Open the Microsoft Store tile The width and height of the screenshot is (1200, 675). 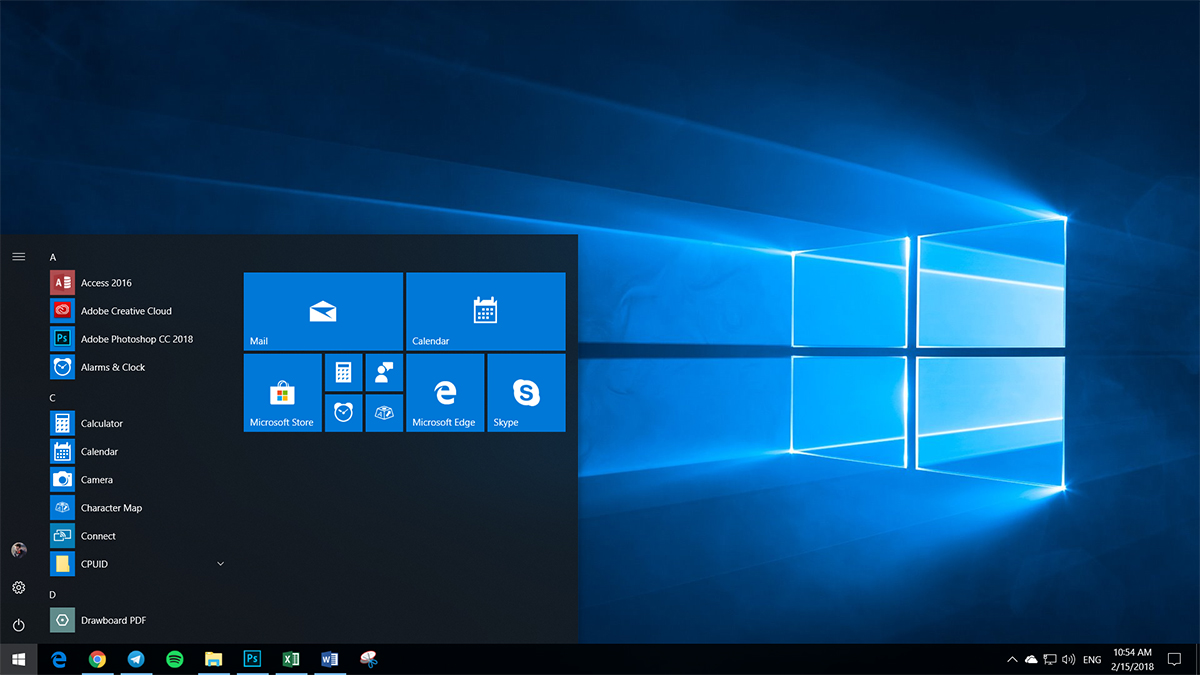pyautogui.click(x=282, y=392)
